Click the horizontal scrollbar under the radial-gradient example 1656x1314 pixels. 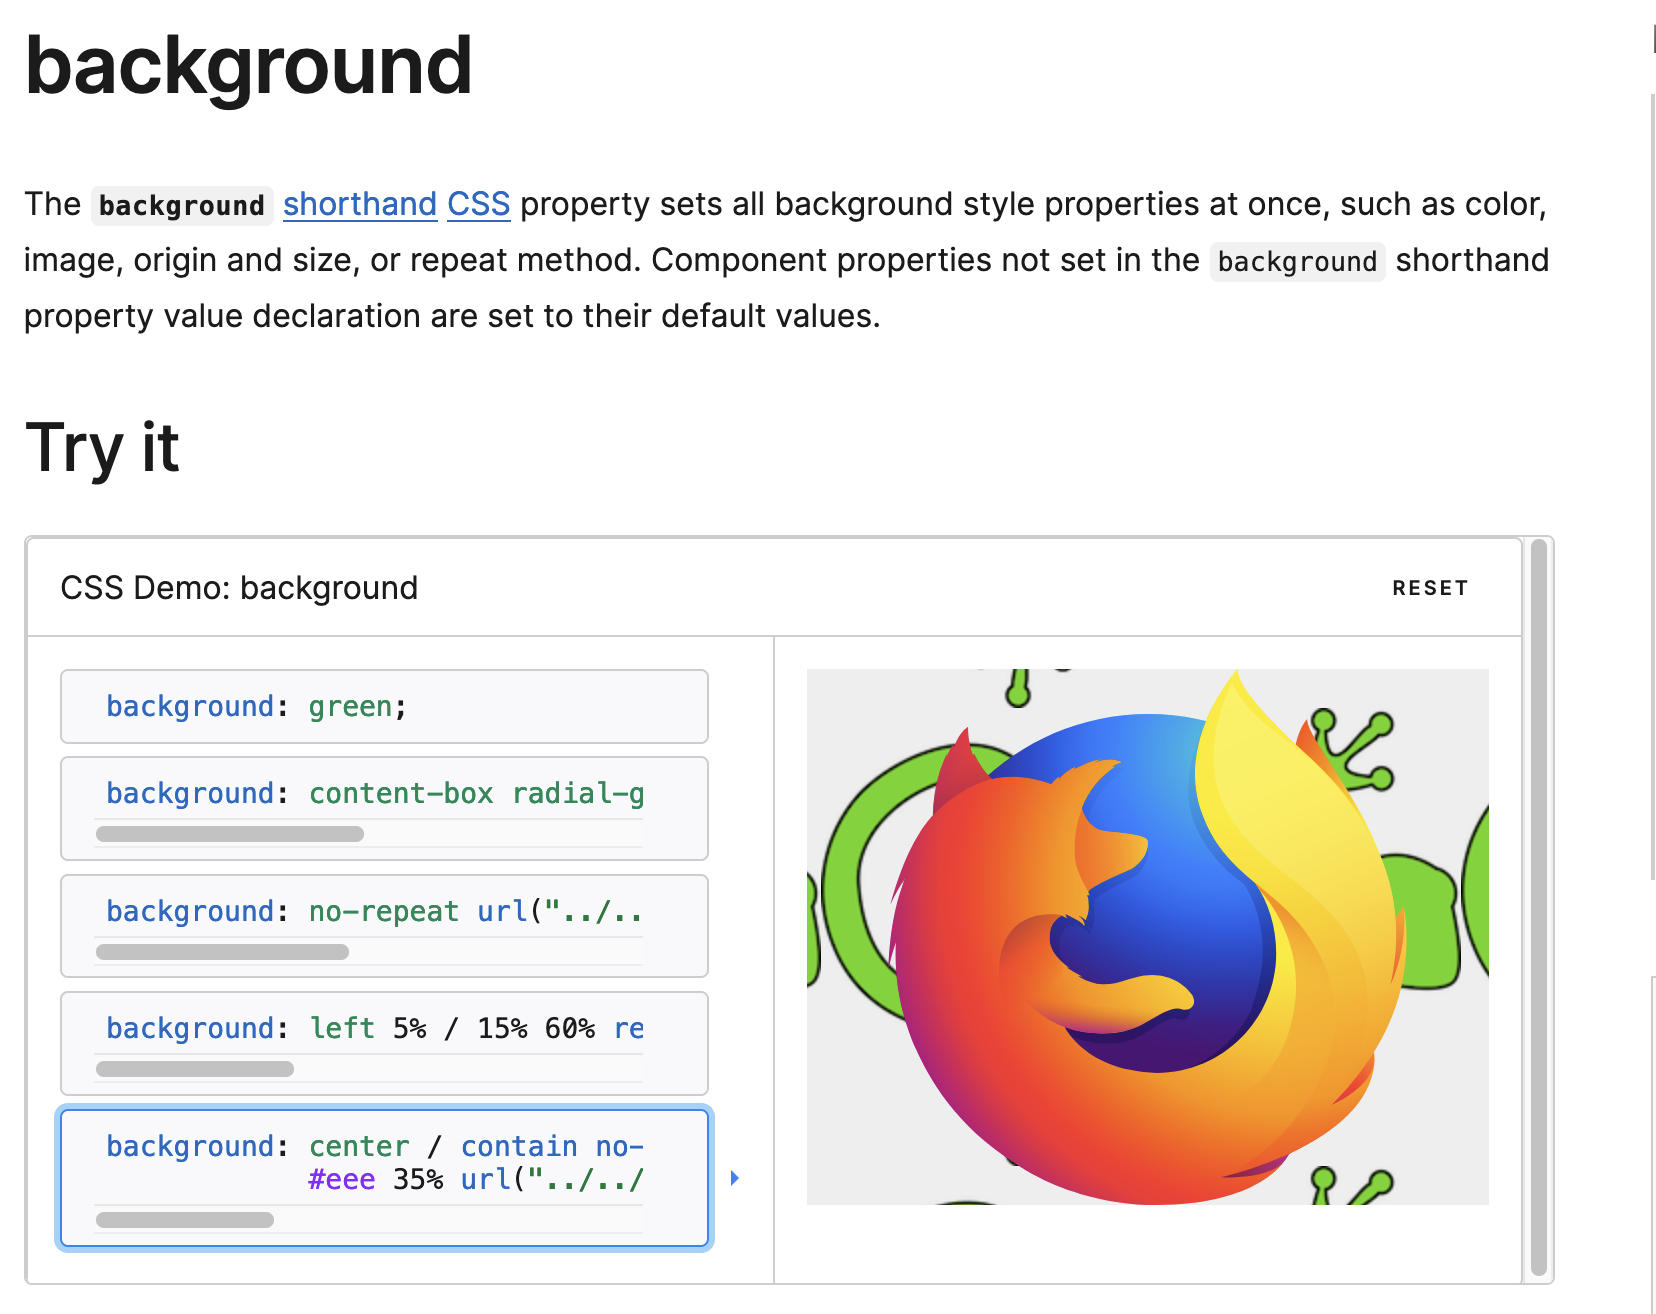pyautogui.click(x=228, y=832)
